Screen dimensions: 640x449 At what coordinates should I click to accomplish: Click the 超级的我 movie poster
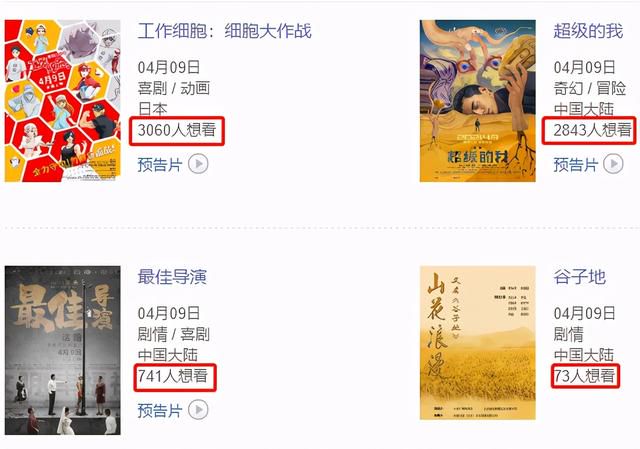point(478,101)
